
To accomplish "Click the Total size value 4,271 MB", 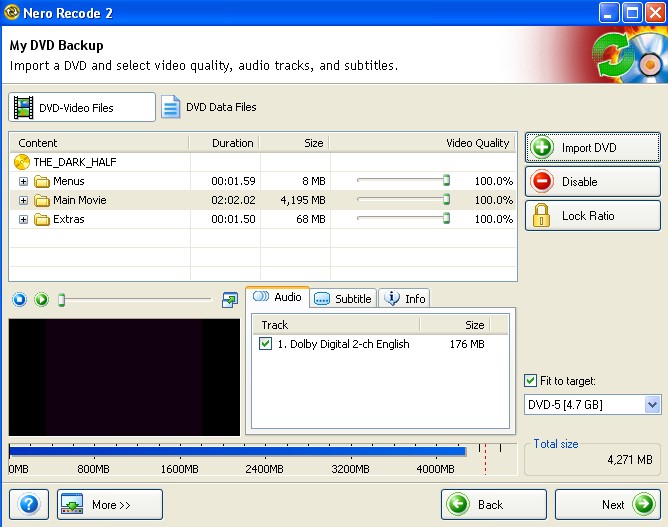I will (x=630, y=460).
